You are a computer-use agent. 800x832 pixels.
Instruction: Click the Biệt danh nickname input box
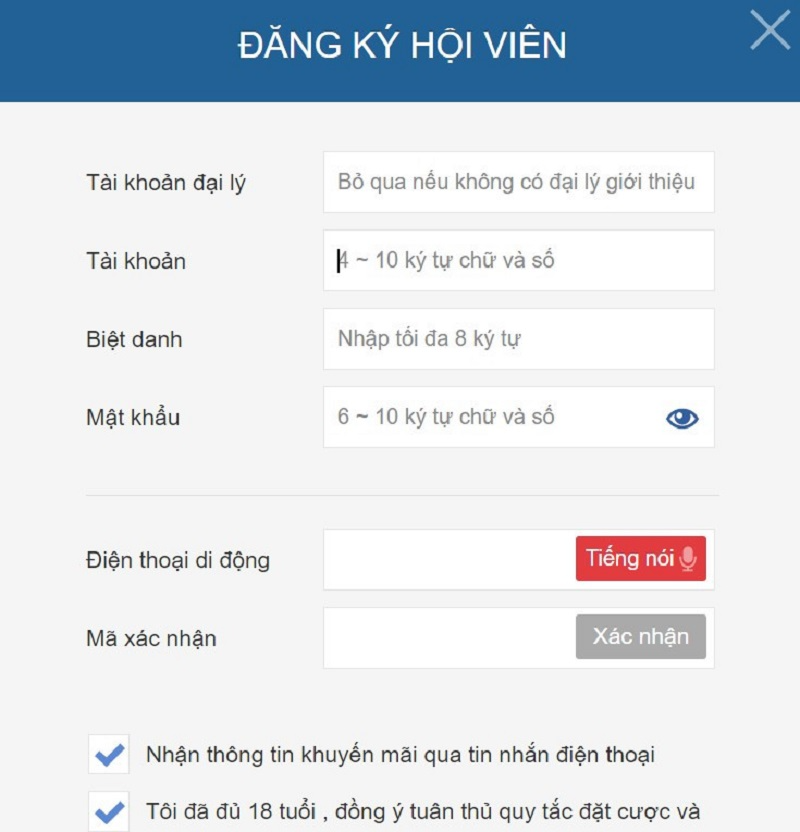click(517, 339)
